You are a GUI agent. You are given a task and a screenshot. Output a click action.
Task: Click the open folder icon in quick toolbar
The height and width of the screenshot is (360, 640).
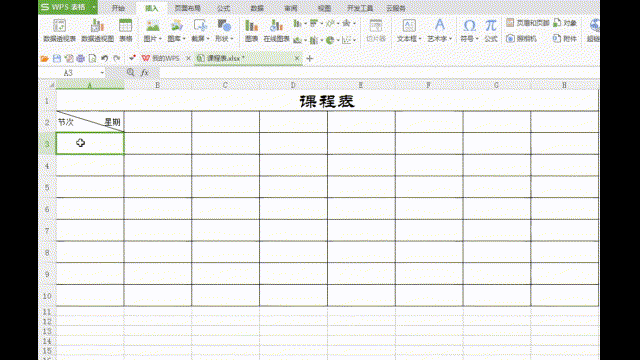coord(44,59)
